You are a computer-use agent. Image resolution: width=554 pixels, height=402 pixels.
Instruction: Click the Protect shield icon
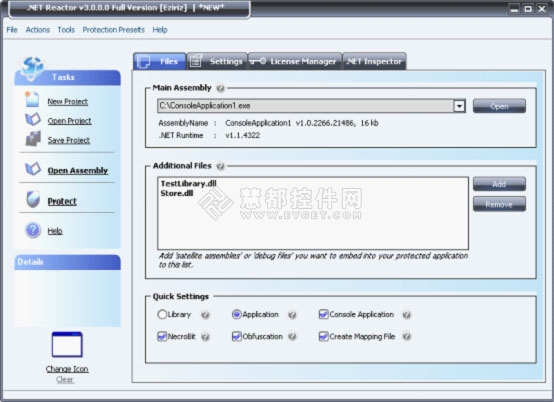pos(33,200)
